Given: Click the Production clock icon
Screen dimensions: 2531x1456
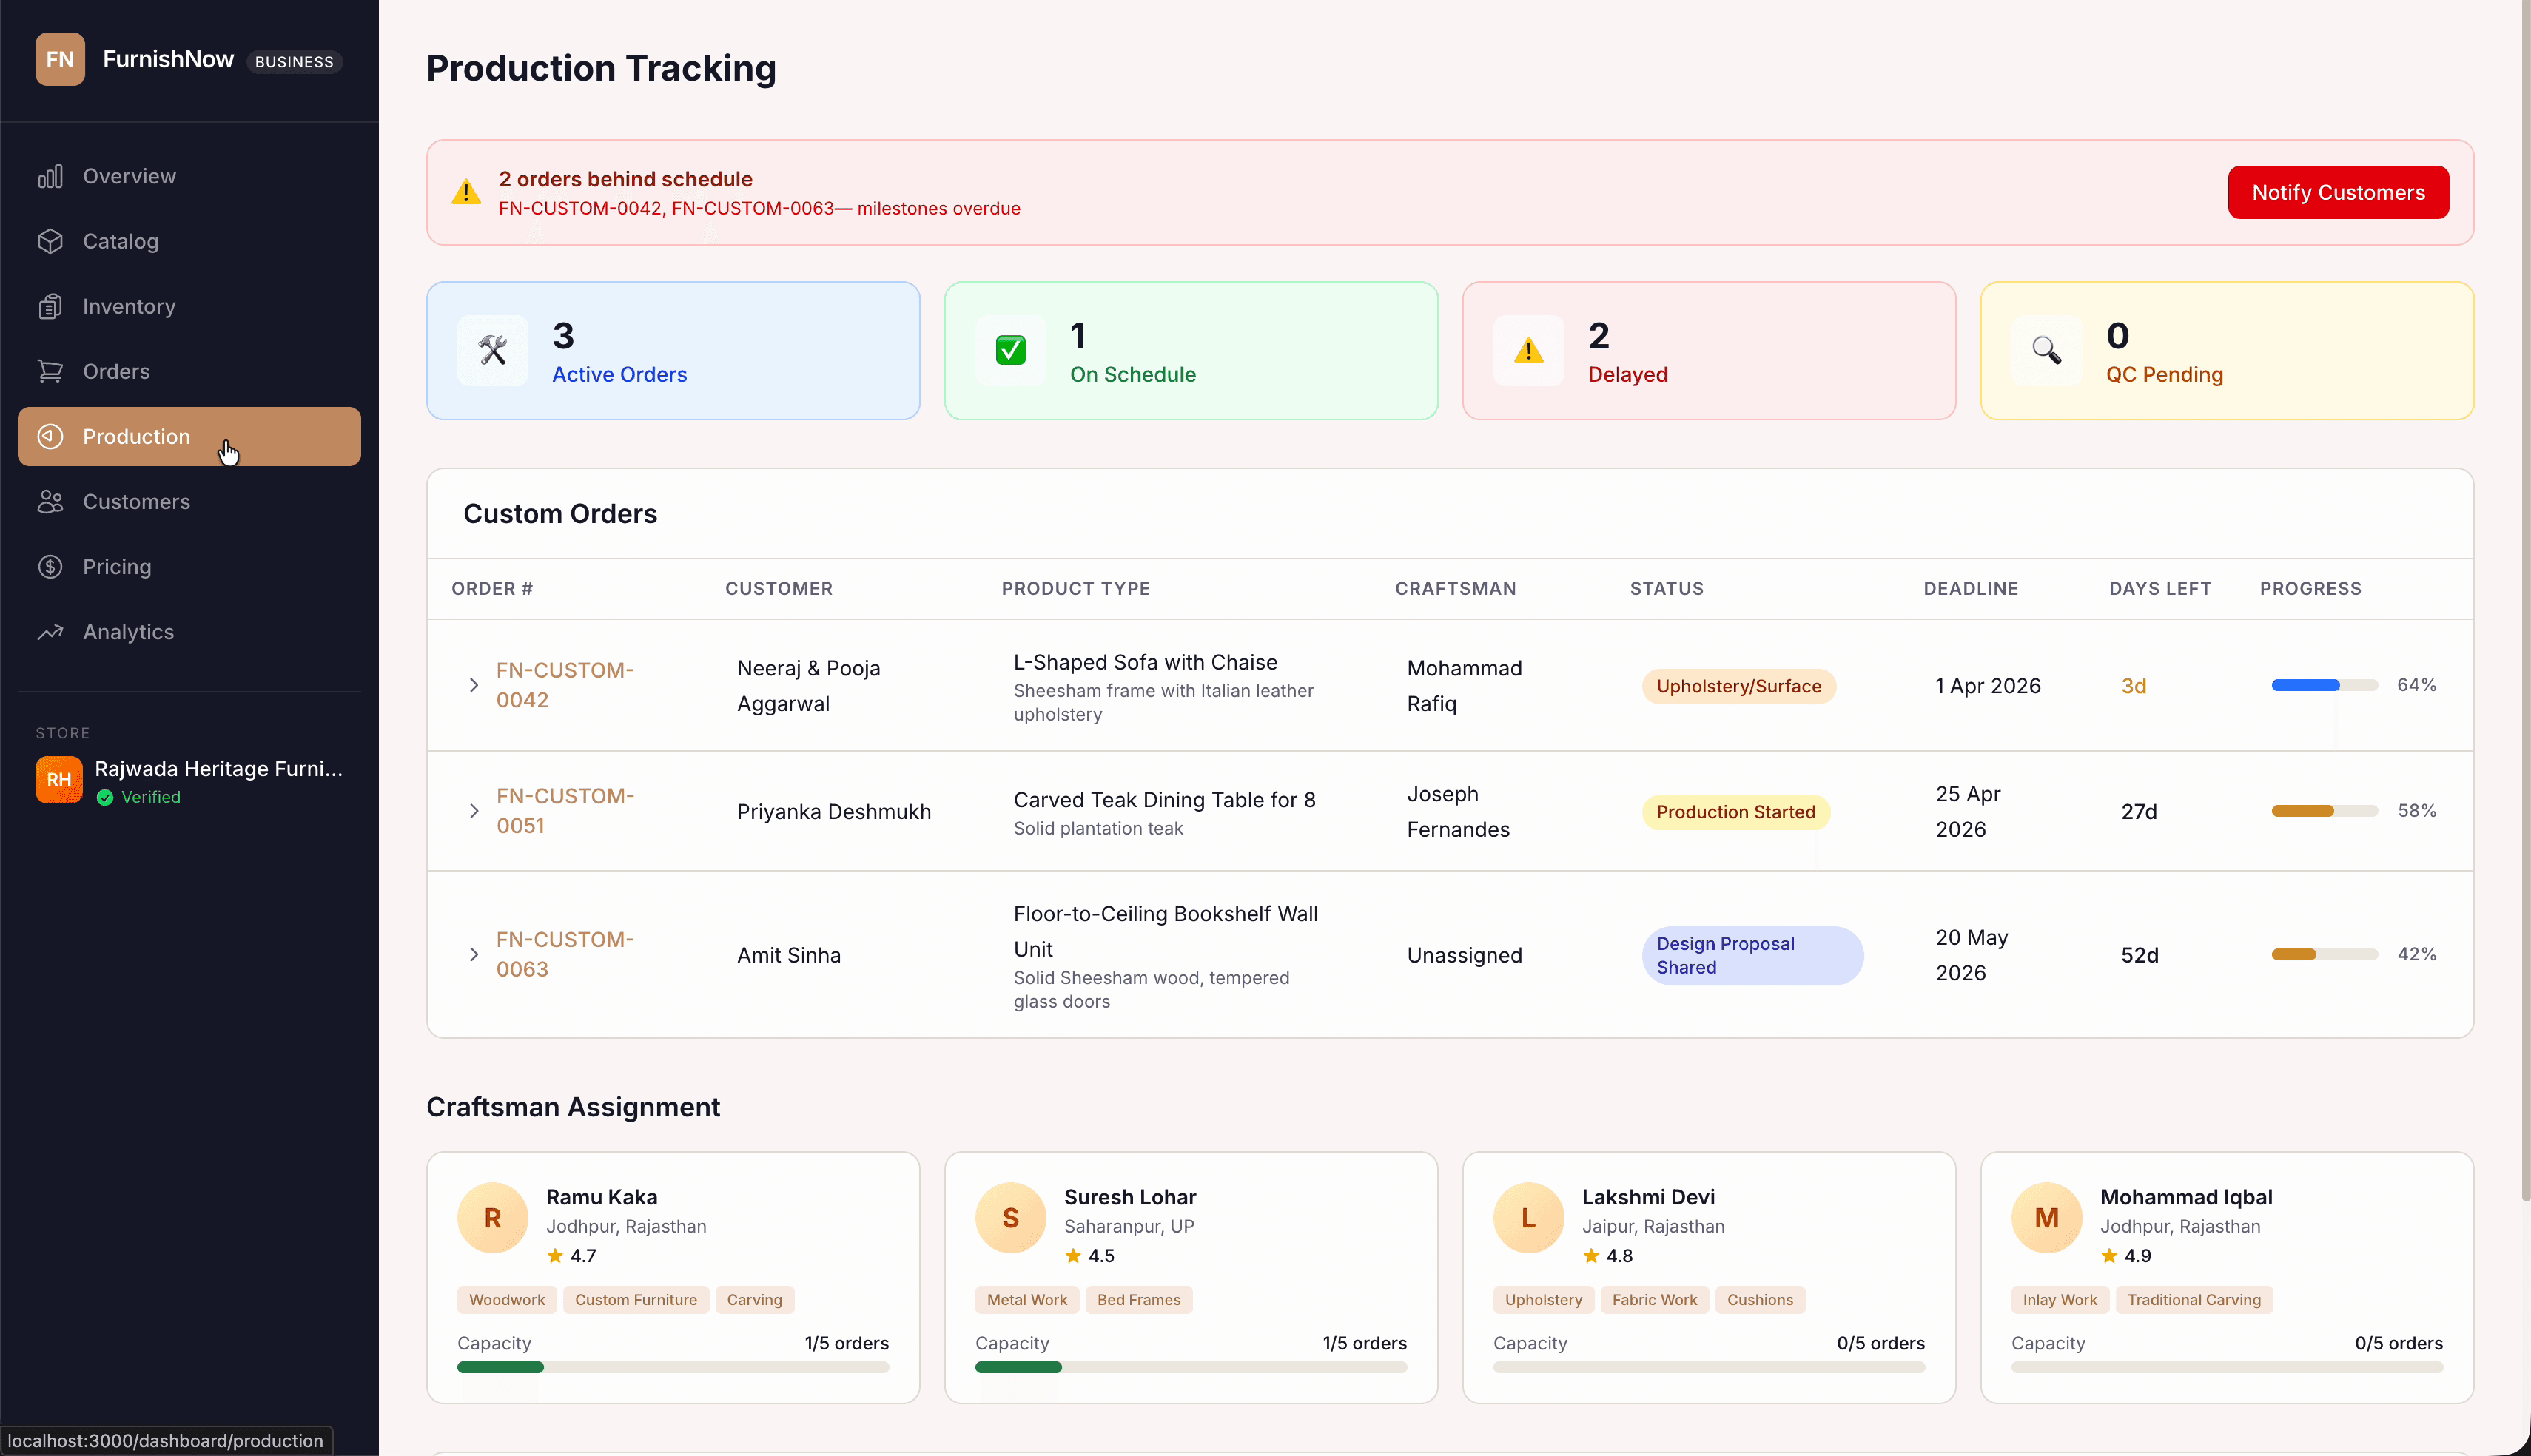Looking at the screenshot, I should pos(50,436).
